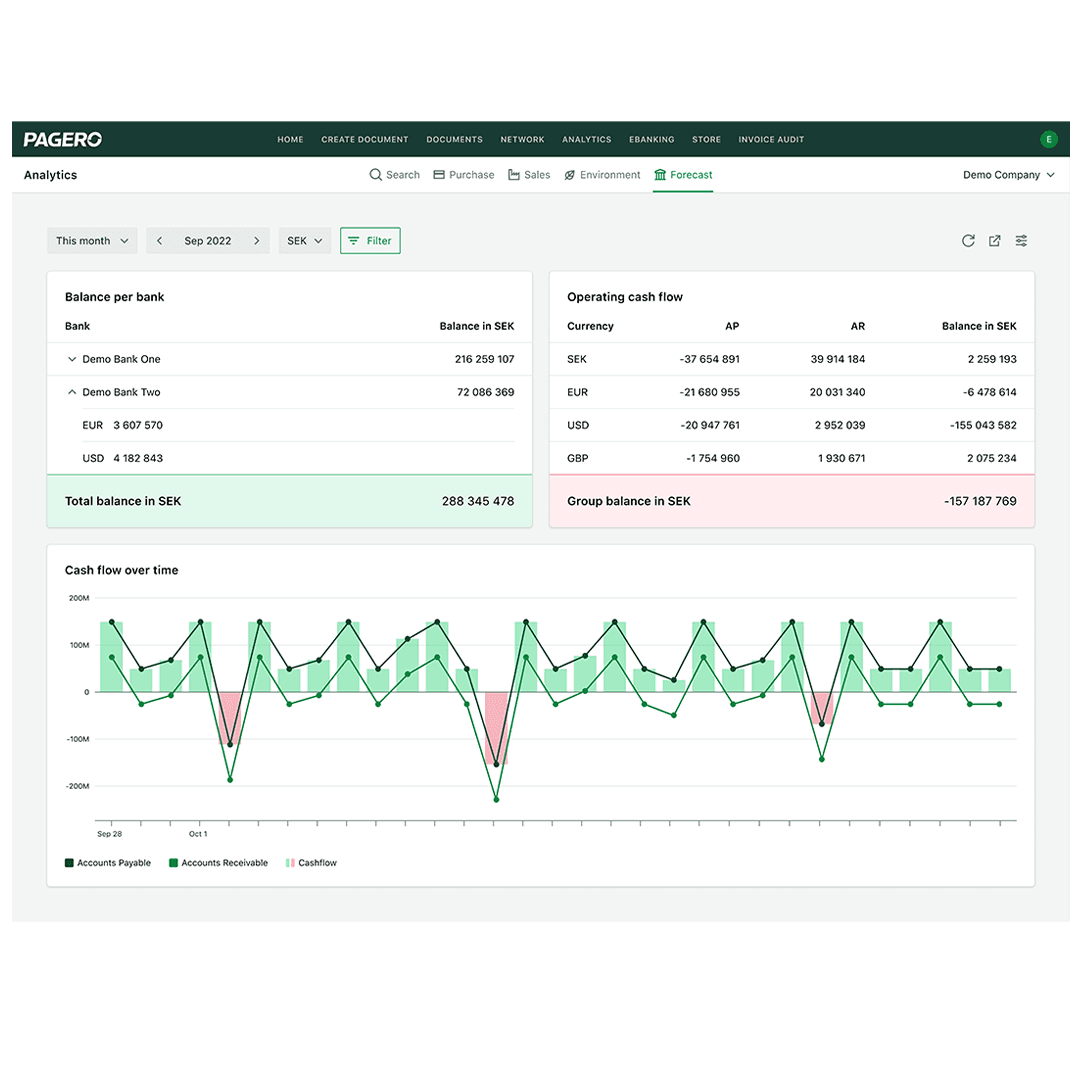The image size is (1080, 1080).
Task: Open the SEK currency dropdown
Action: [x=304, y=240]
